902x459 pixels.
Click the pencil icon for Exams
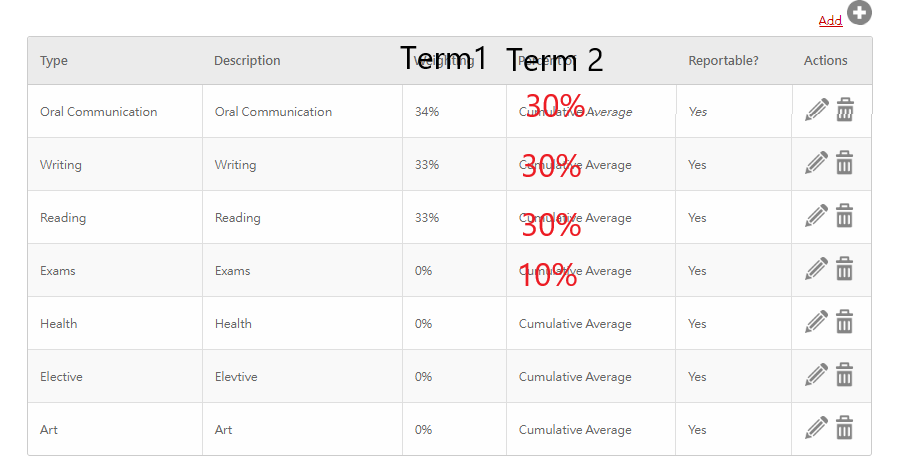point(817,268)
